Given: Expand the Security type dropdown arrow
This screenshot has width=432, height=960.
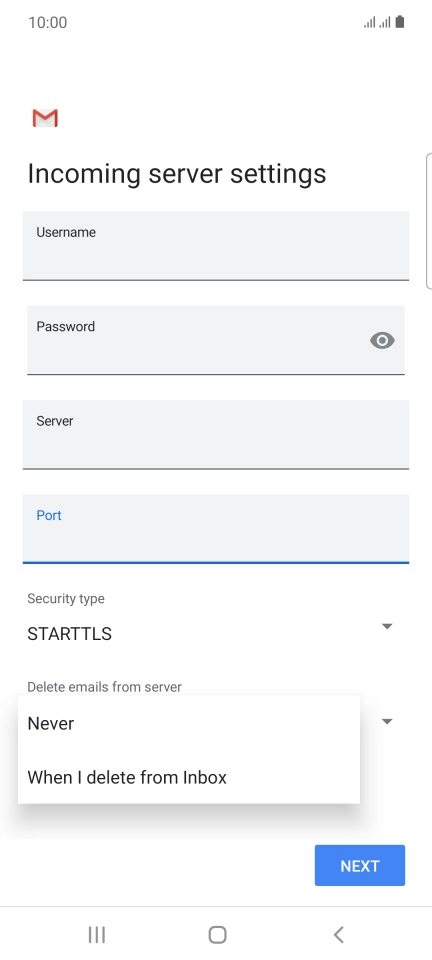Looking at the screenshot, I should tap(387, 626).
